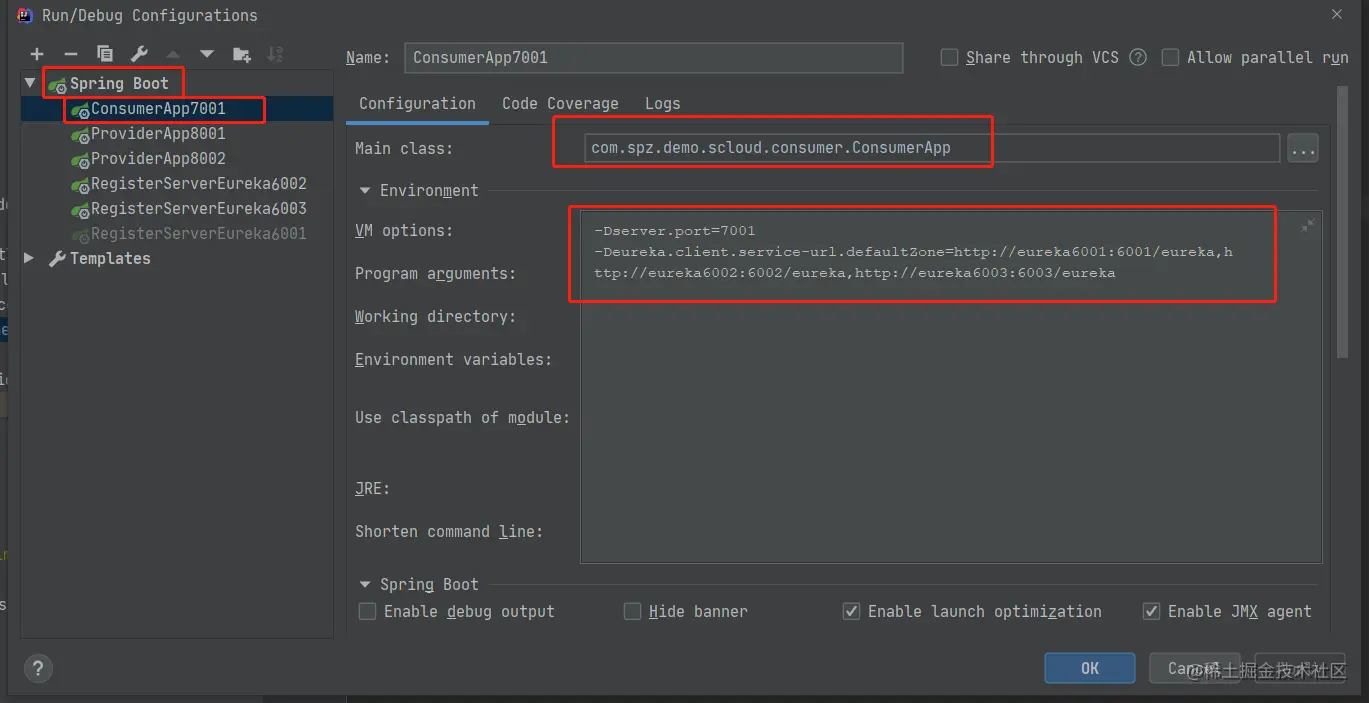Open Logs tab

pyautogui.click(x=662, y=103)
